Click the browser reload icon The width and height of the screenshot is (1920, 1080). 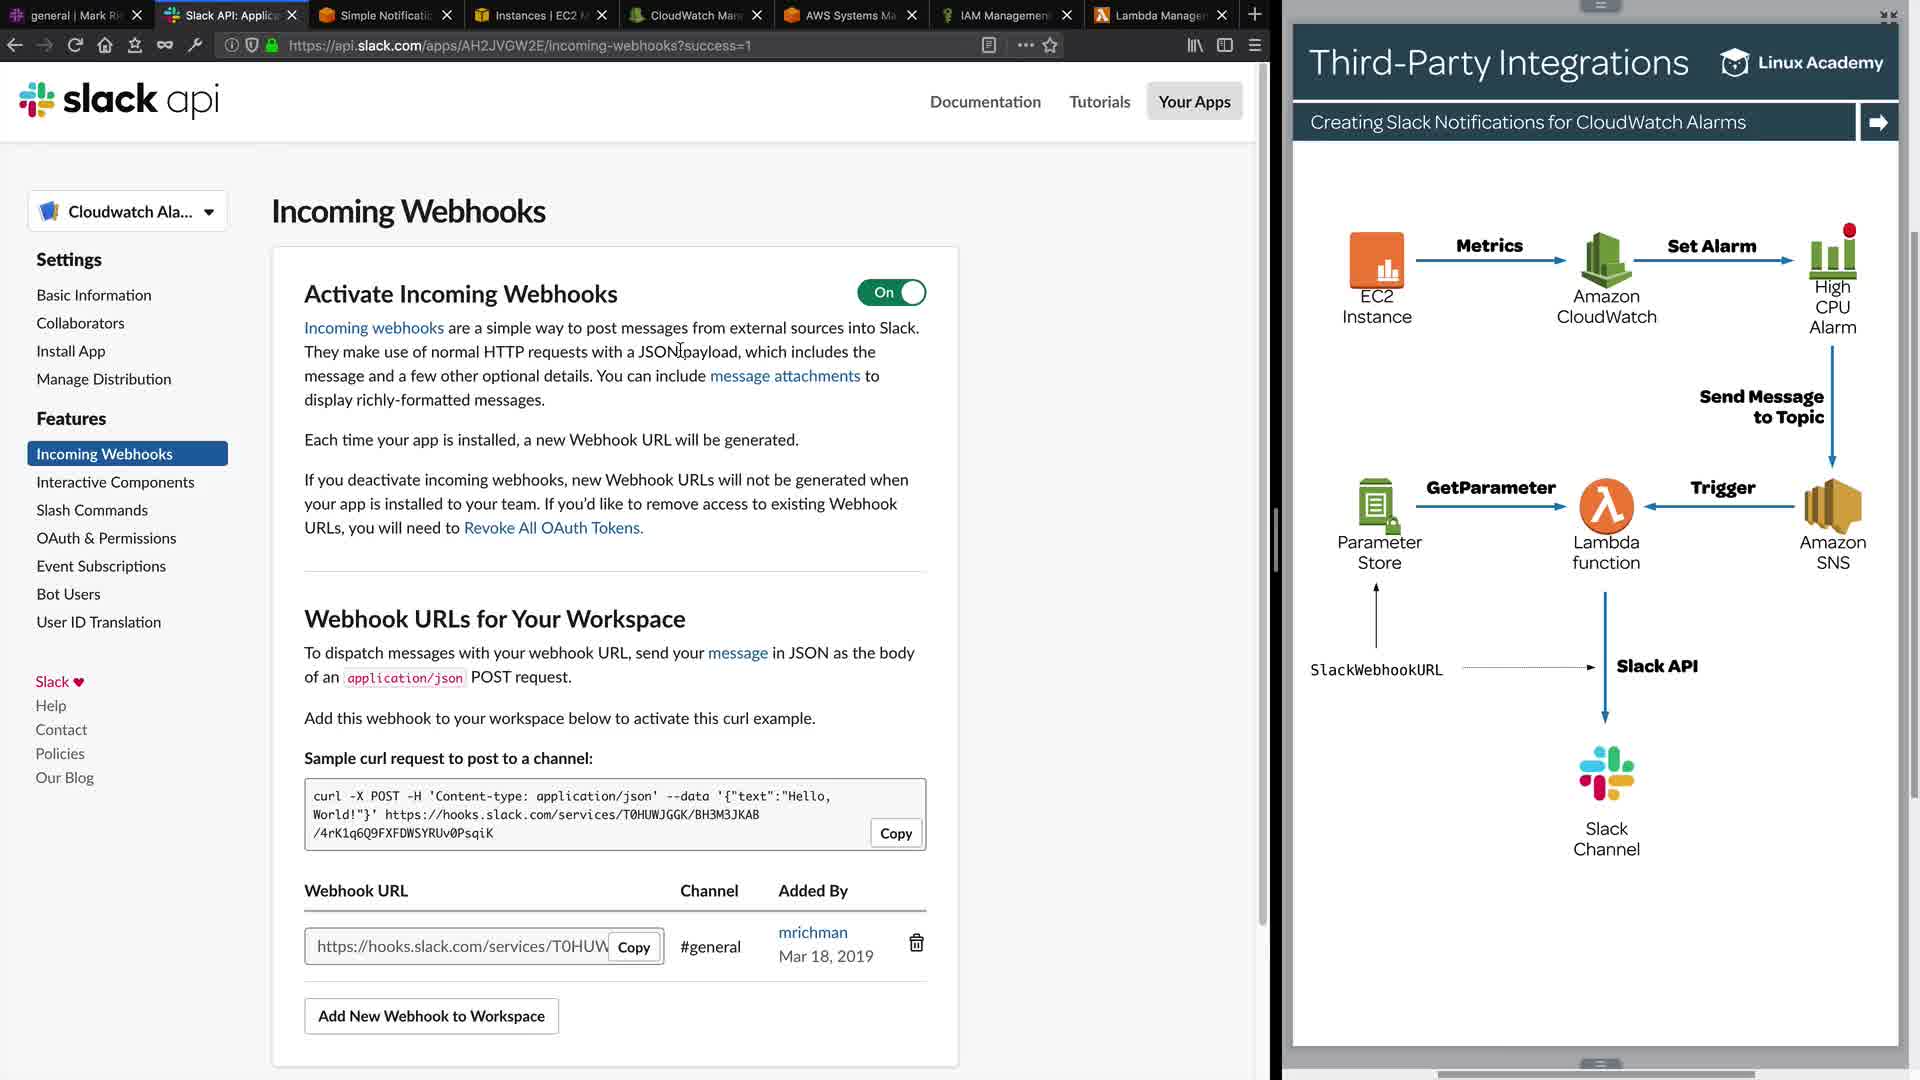click(x=75, y=45)
